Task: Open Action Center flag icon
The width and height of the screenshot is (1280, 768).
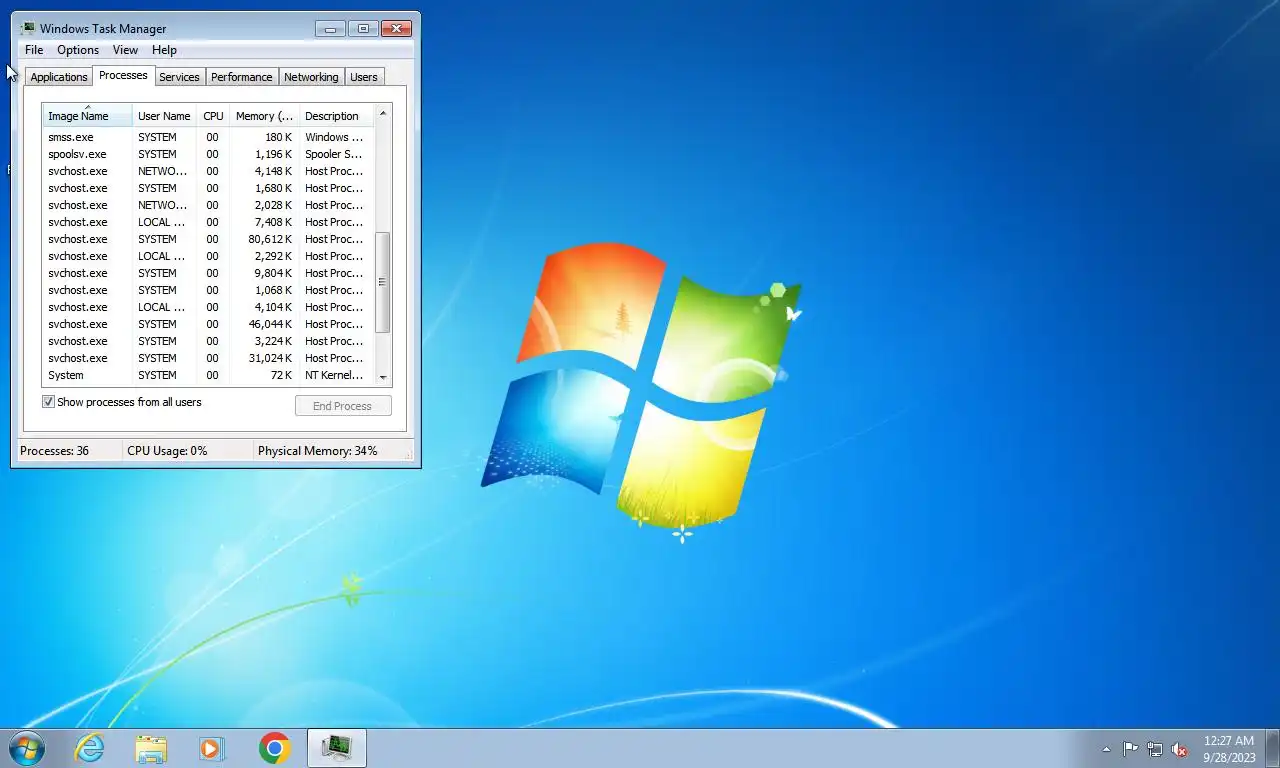Action: 1130,749
